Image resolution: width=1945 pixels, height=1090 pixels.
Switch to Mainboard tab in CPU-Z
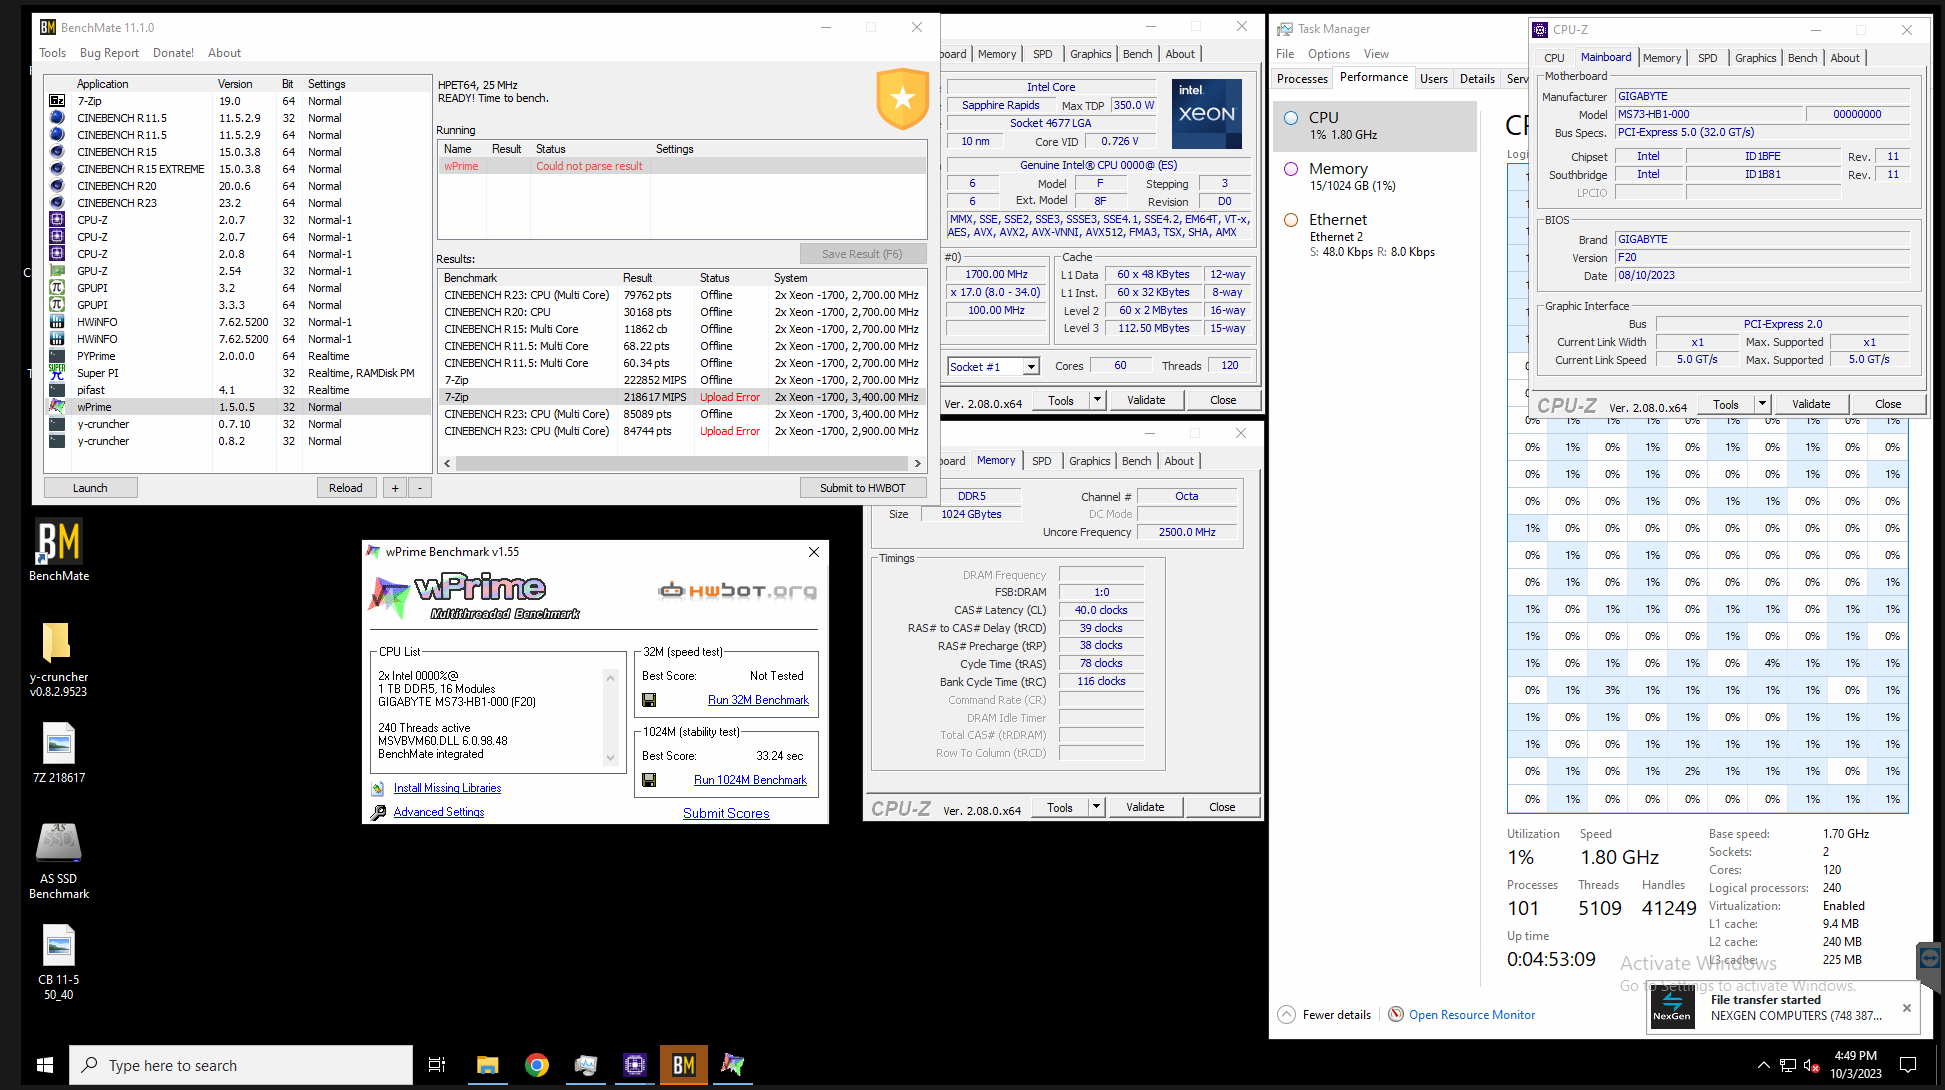(x=1606, y=57)
